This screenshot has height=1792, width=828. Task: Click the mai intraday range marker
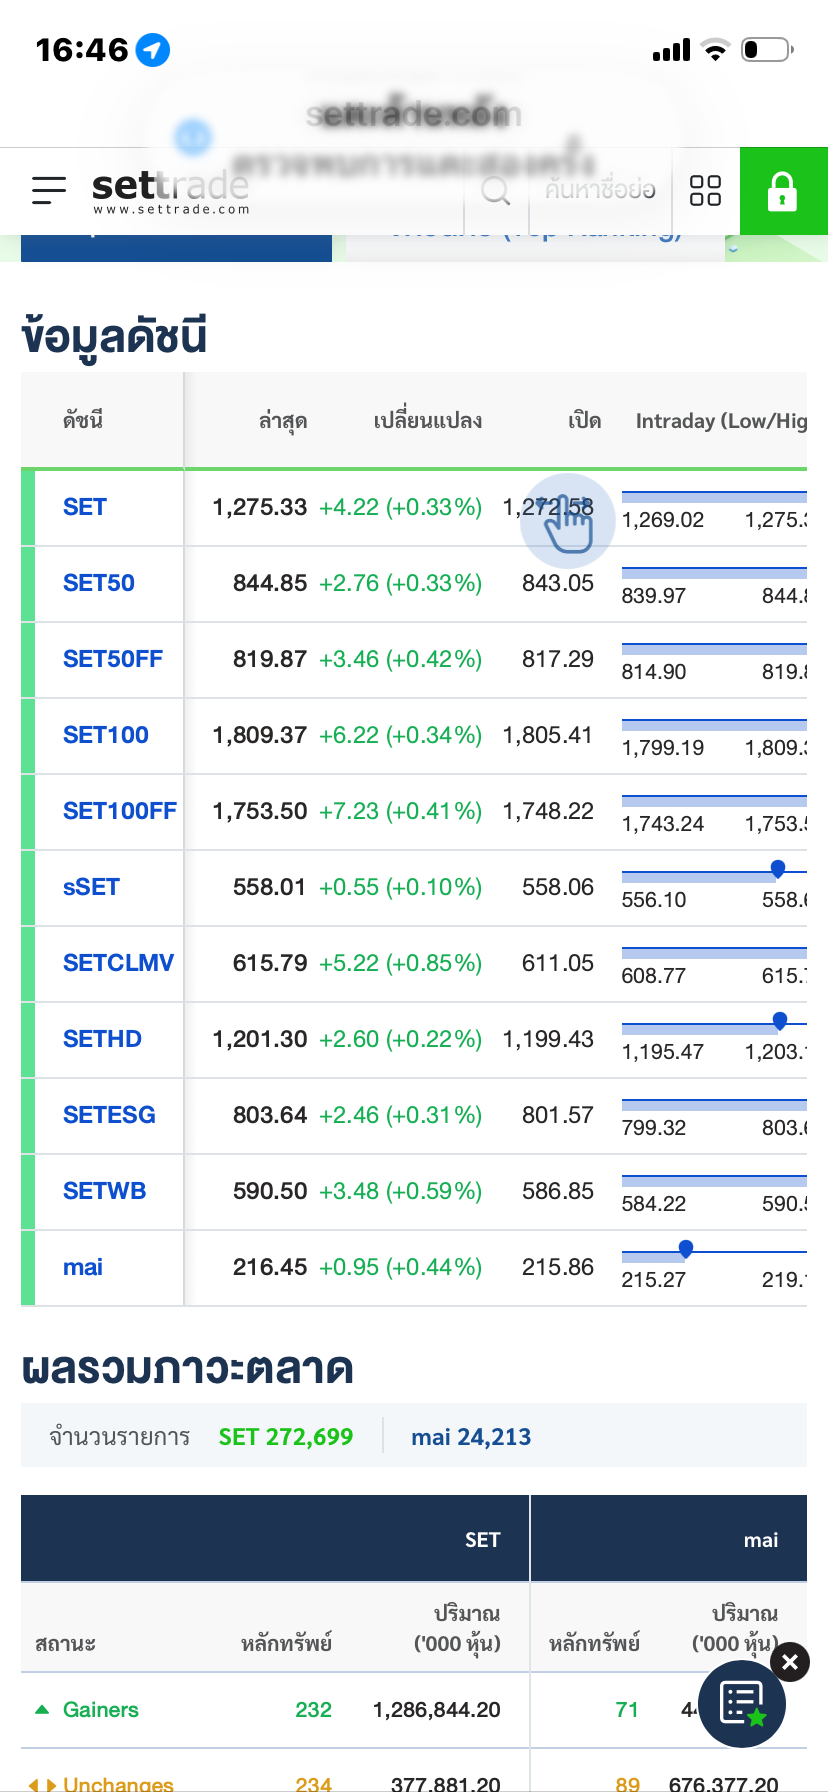coord(686,1248)
